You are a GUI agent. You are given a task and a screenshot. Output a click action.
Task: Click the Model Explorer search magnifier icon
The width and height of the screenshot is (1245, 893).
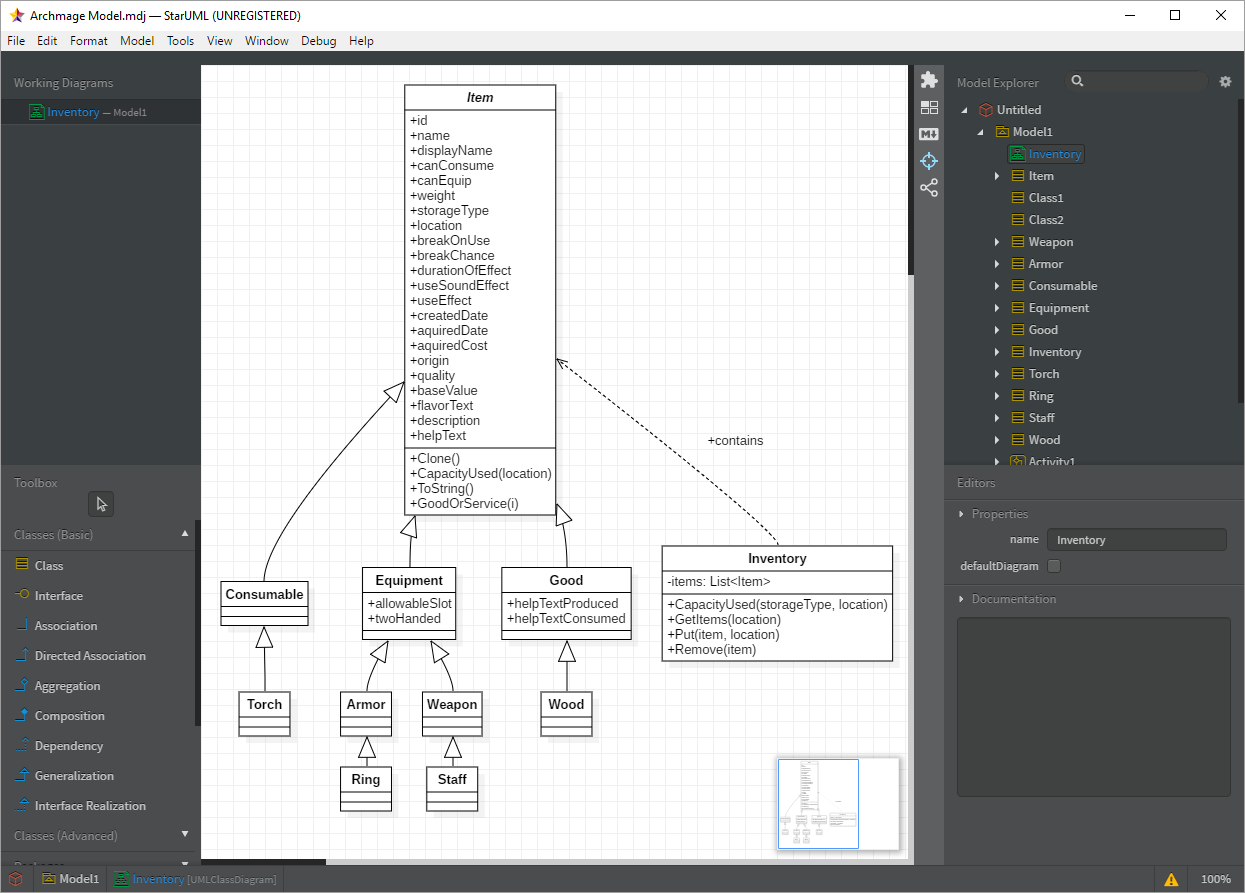1077,81
